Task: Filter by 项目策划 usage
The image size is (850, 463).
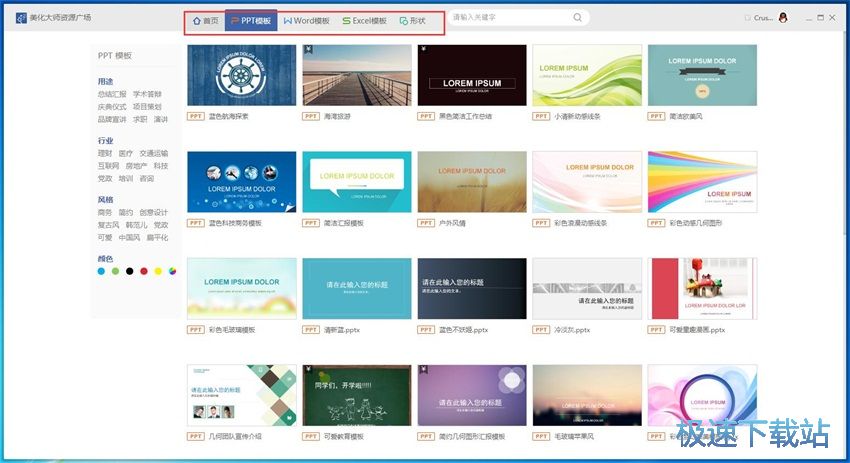Action: (x=147, y=107)
